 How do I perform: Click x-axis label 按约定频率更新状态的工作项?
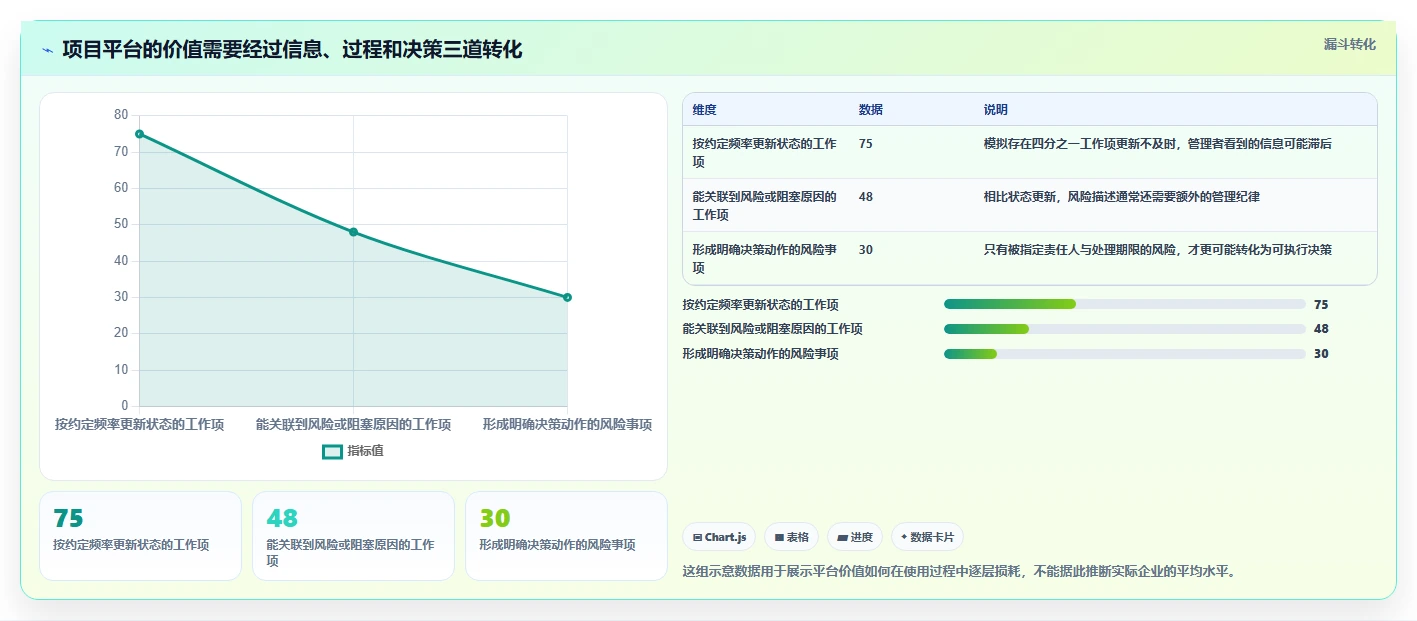[139, 425]
